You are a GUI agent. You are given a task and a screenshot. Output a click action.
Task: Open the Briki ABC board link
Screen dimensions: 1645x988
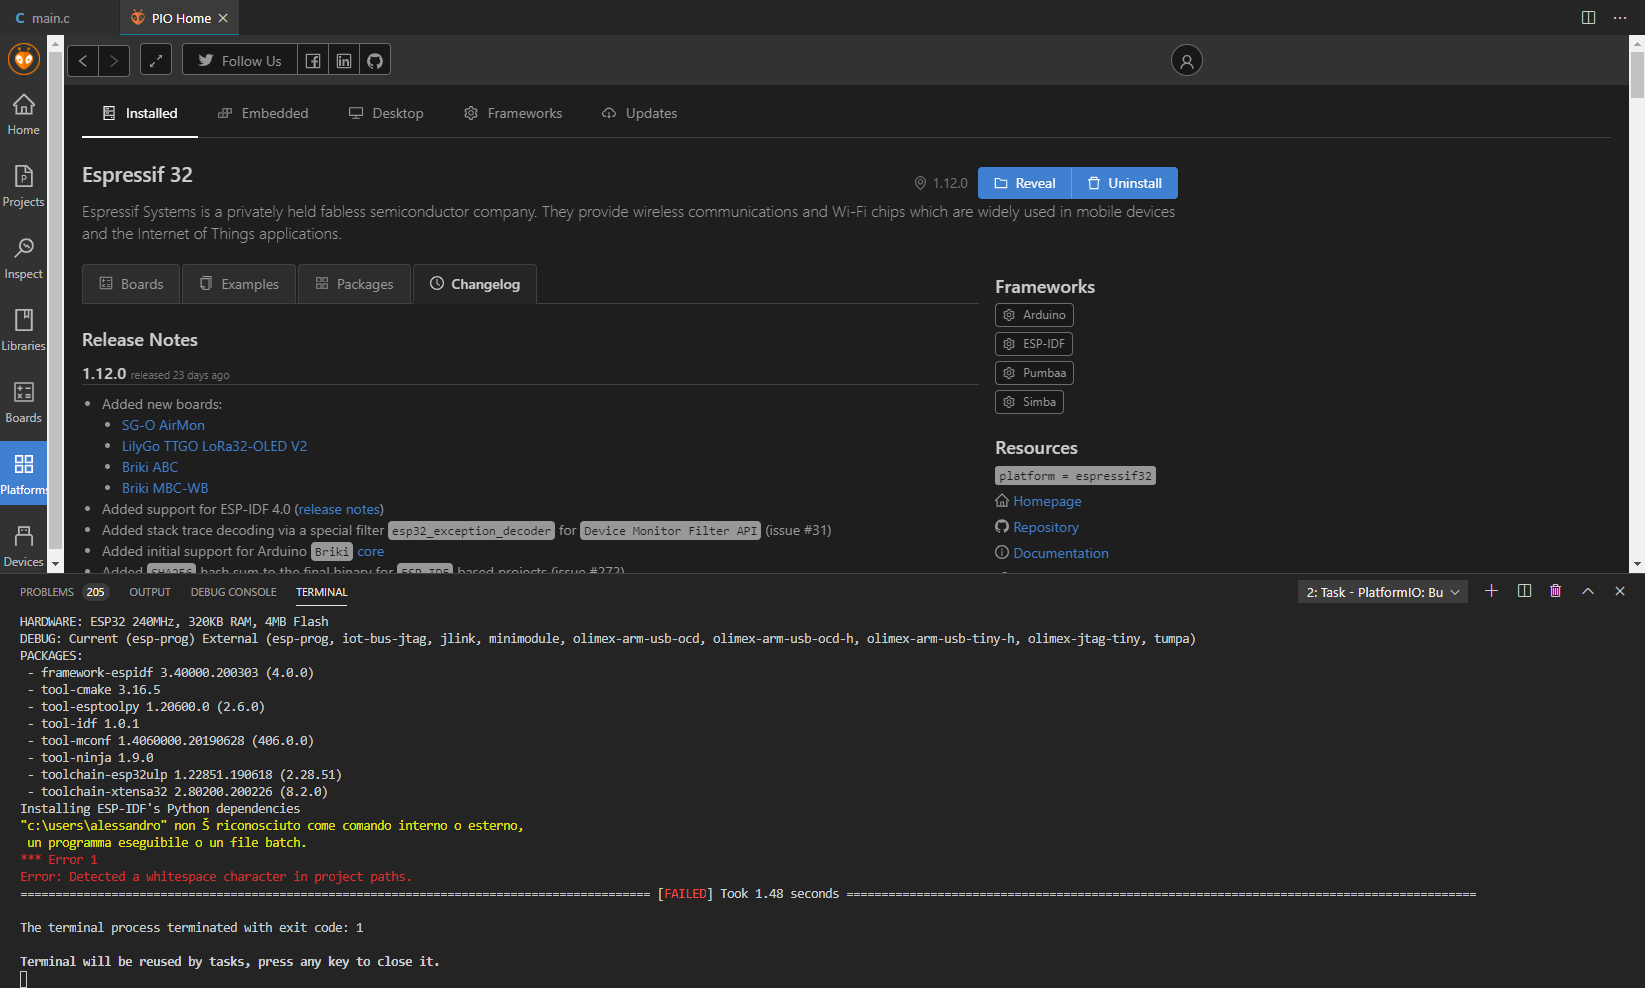tap(149, 467)
